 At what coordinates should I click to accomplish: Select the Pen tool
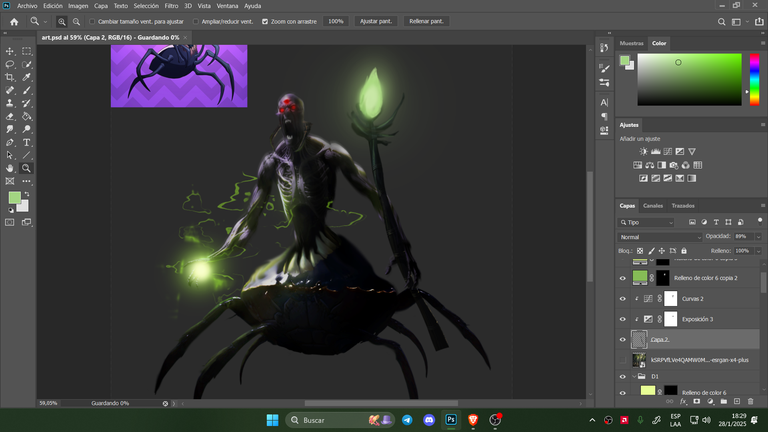point(10,142)
